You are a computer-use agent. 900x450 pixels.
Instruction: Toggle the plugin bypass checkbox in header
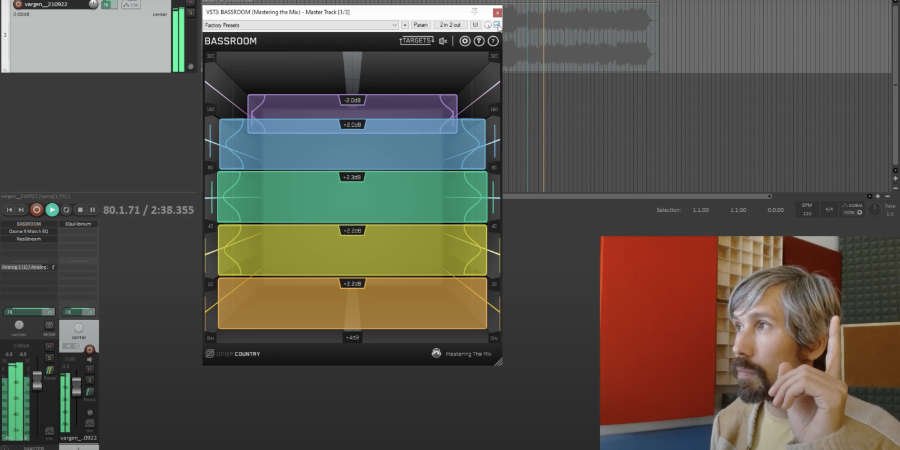pos(497,25)
